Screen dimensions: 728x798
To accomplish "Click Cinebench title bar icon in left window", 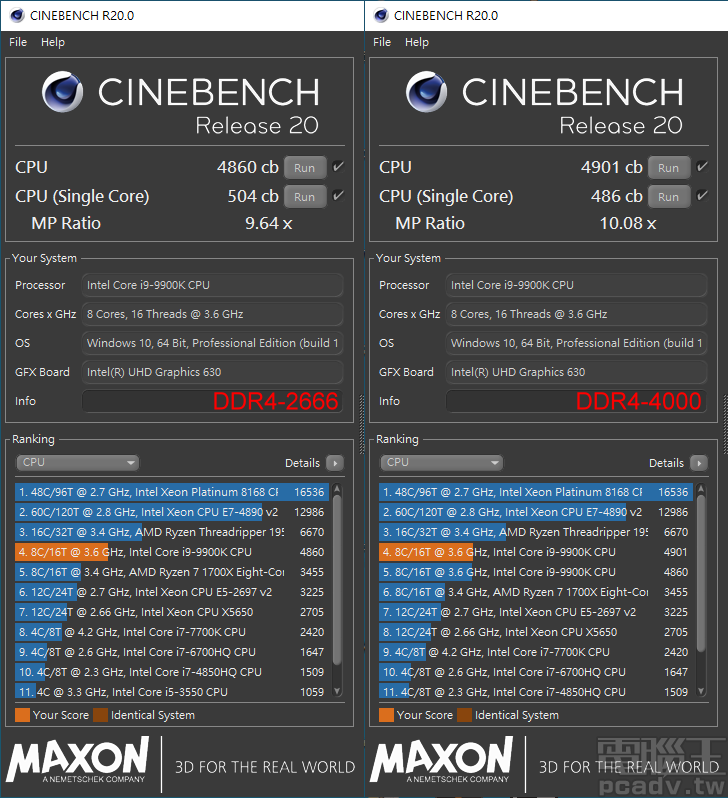I will coord(17,15).
